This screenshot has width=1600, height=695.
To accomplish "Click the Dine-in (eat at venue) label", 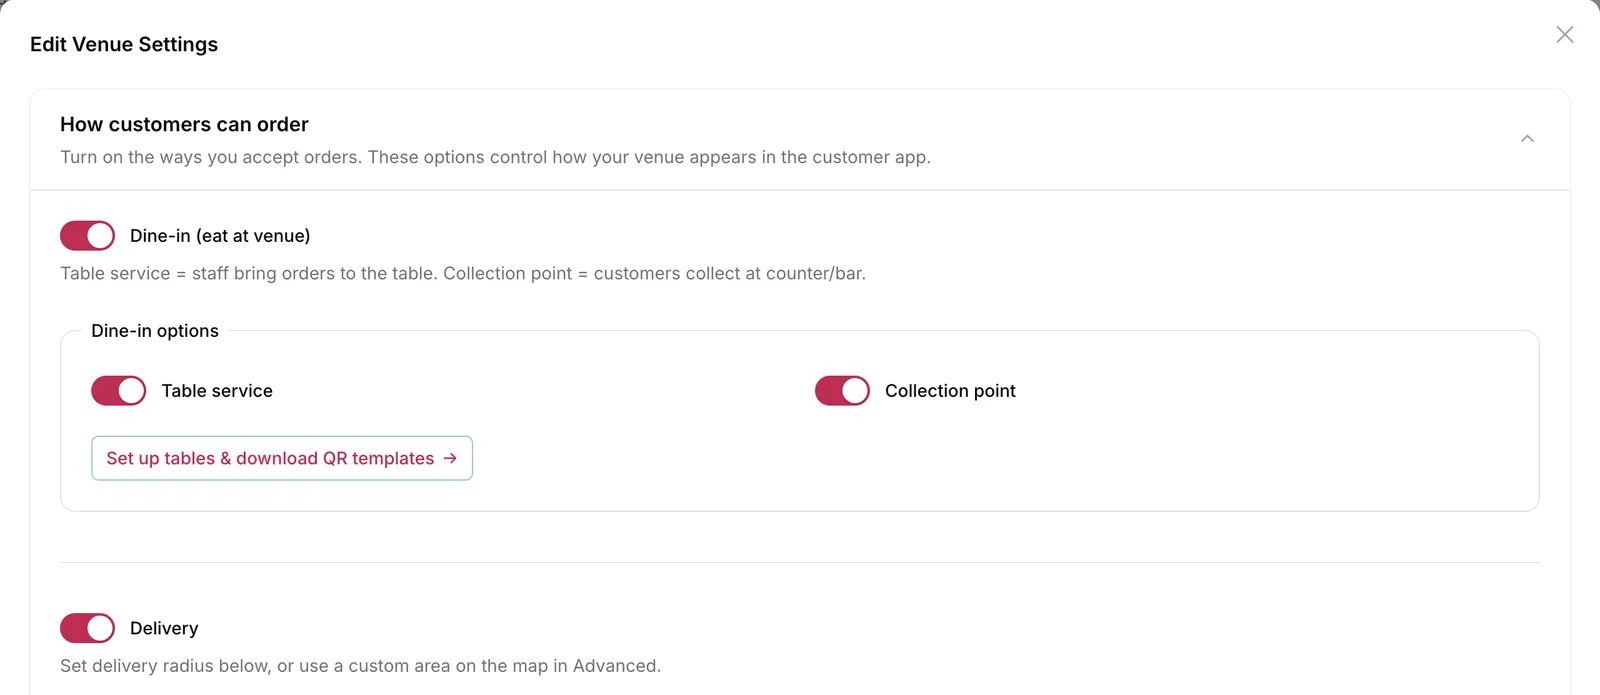I will coord(220,236).
